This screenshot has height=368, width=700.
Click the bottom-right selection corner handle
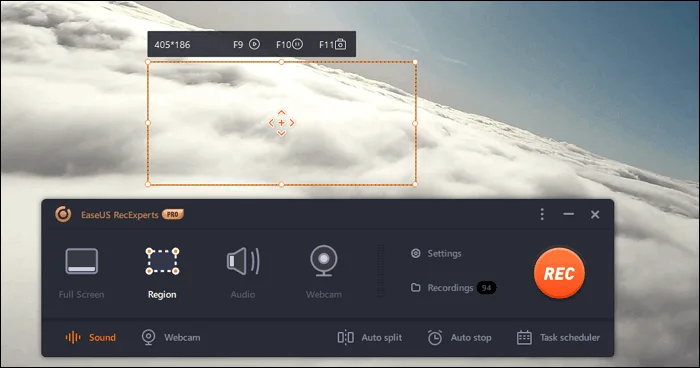coord(415,184)
